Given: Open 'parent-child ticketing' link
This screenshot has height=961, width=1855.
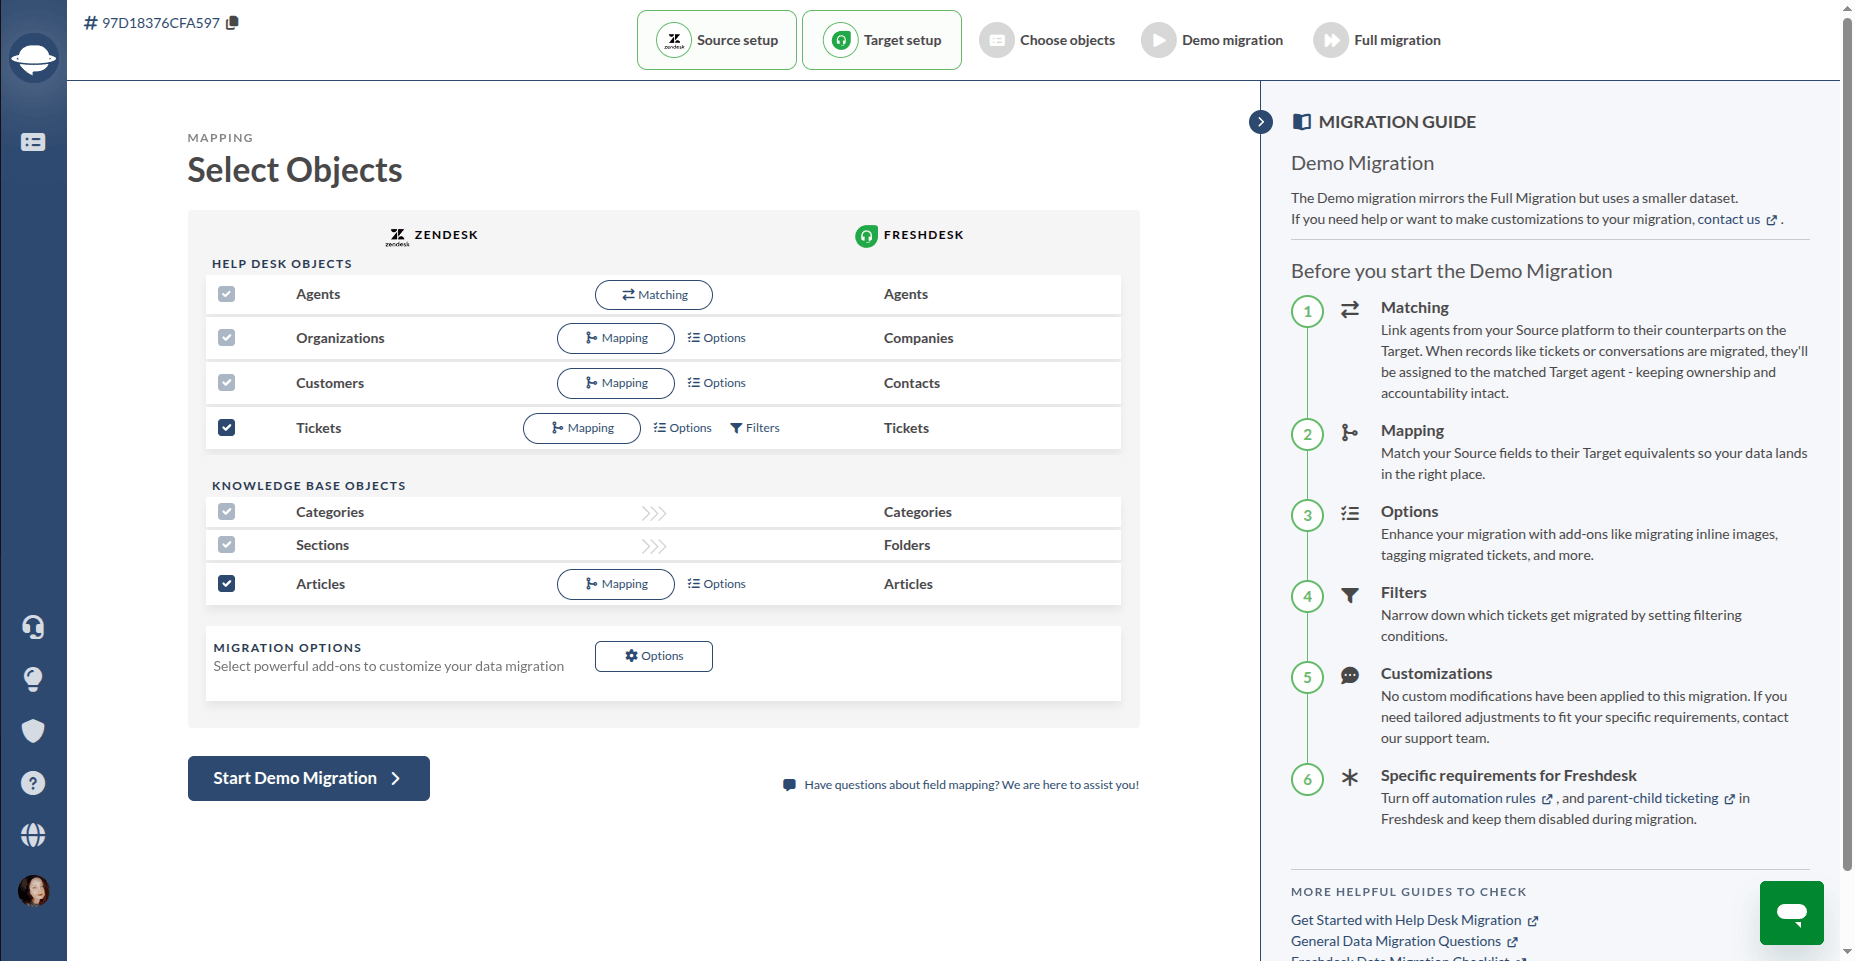Looking at the screenshot, I should [x=1660, y=799].
